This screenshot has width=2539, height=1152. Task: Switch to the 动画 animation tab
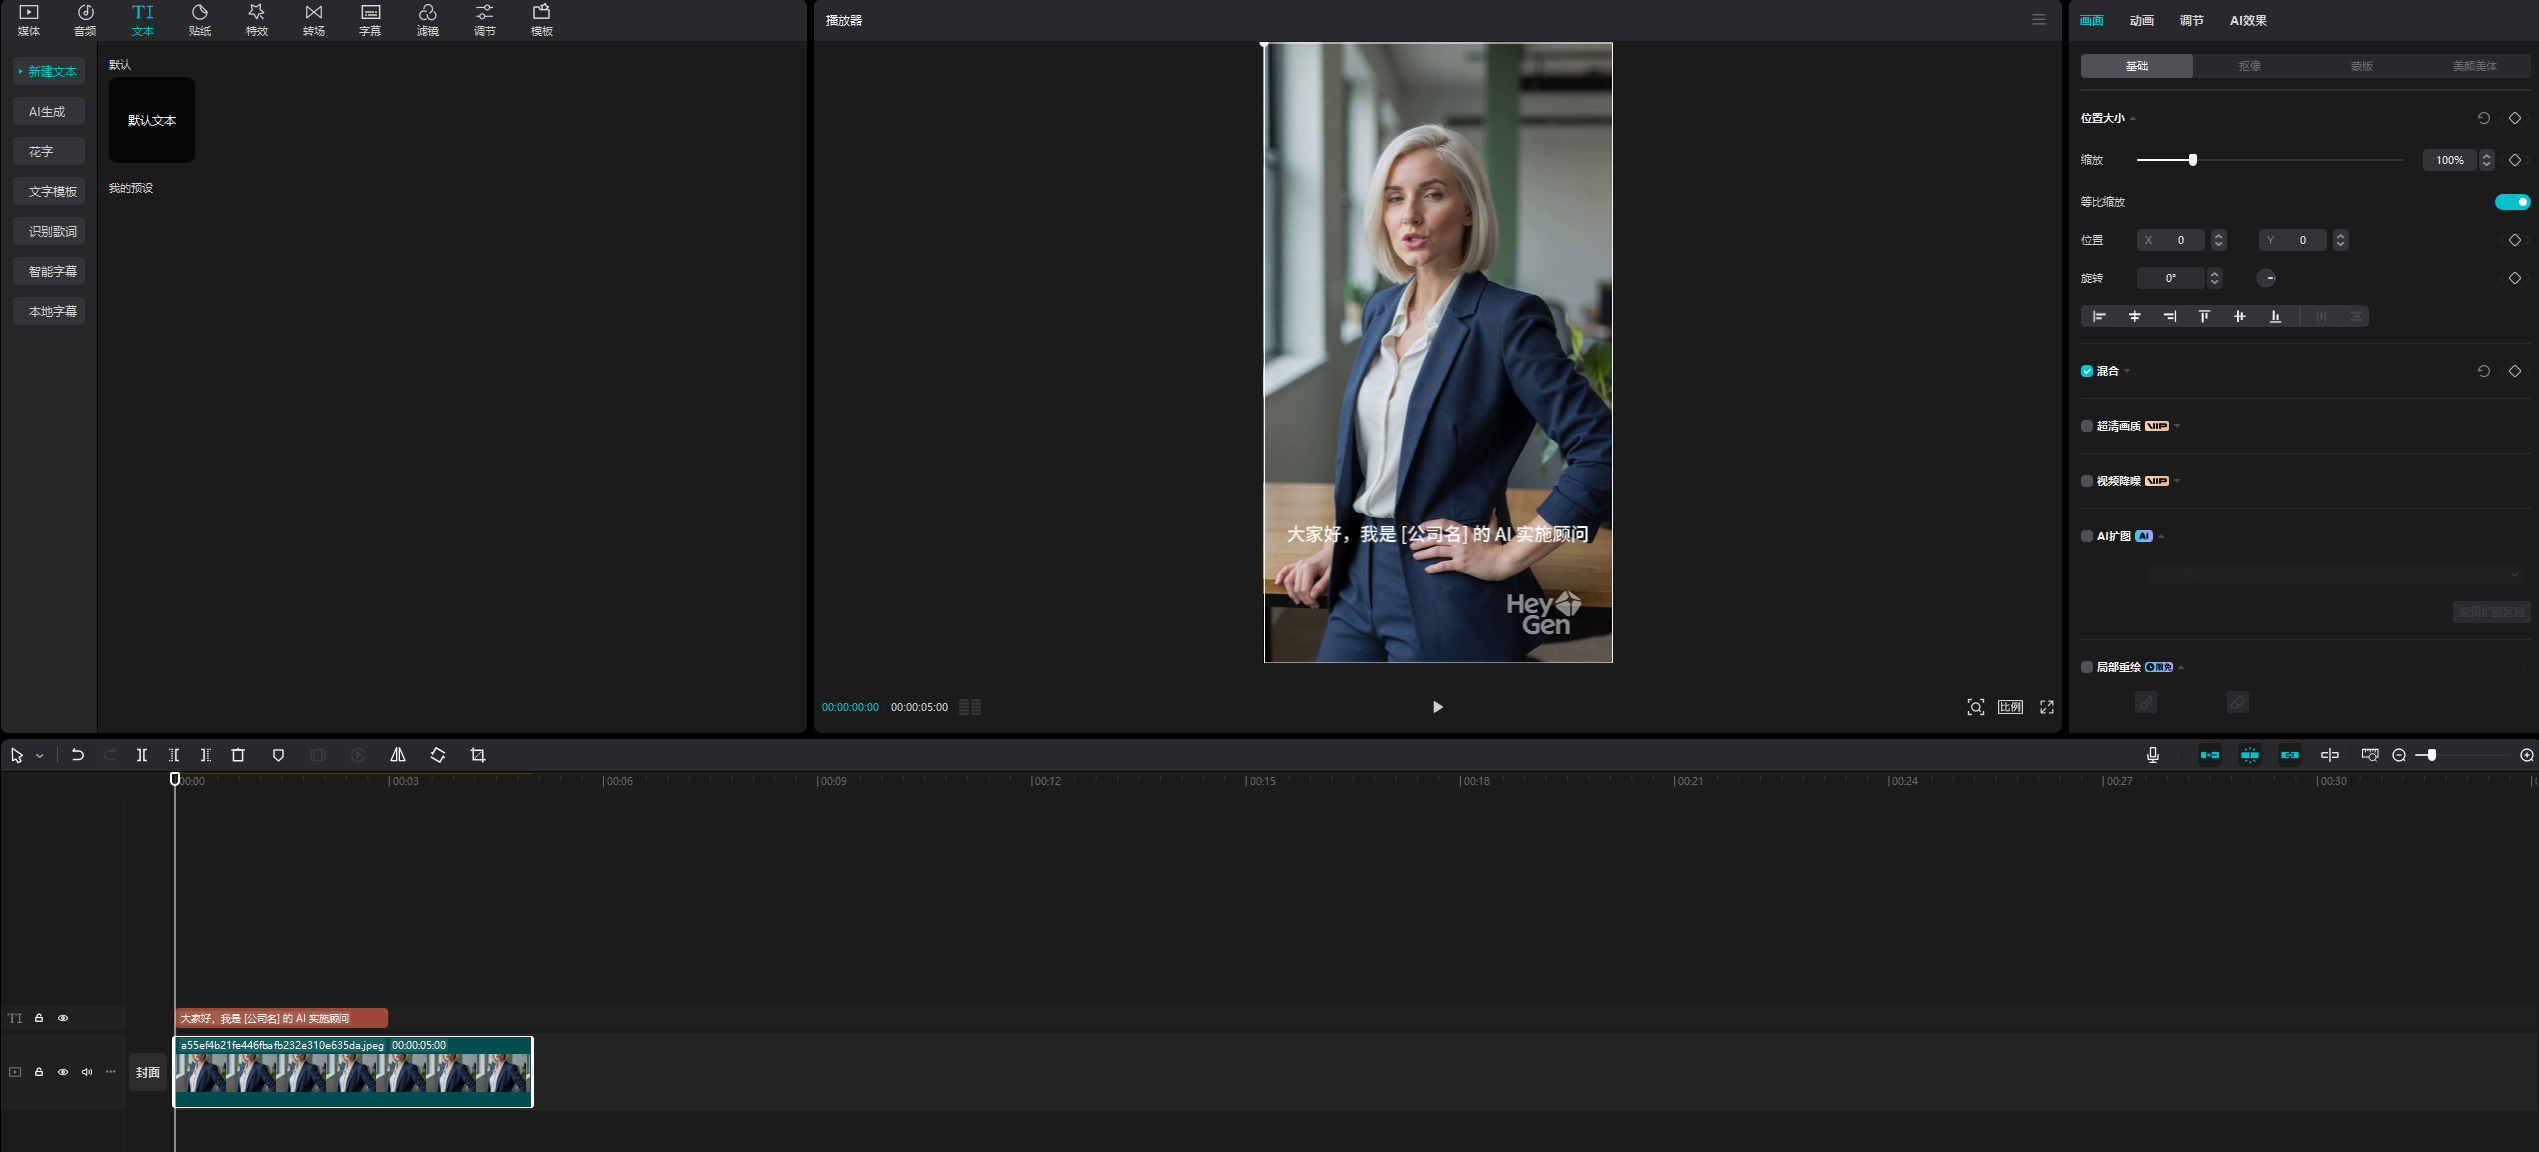point(2141,20)
